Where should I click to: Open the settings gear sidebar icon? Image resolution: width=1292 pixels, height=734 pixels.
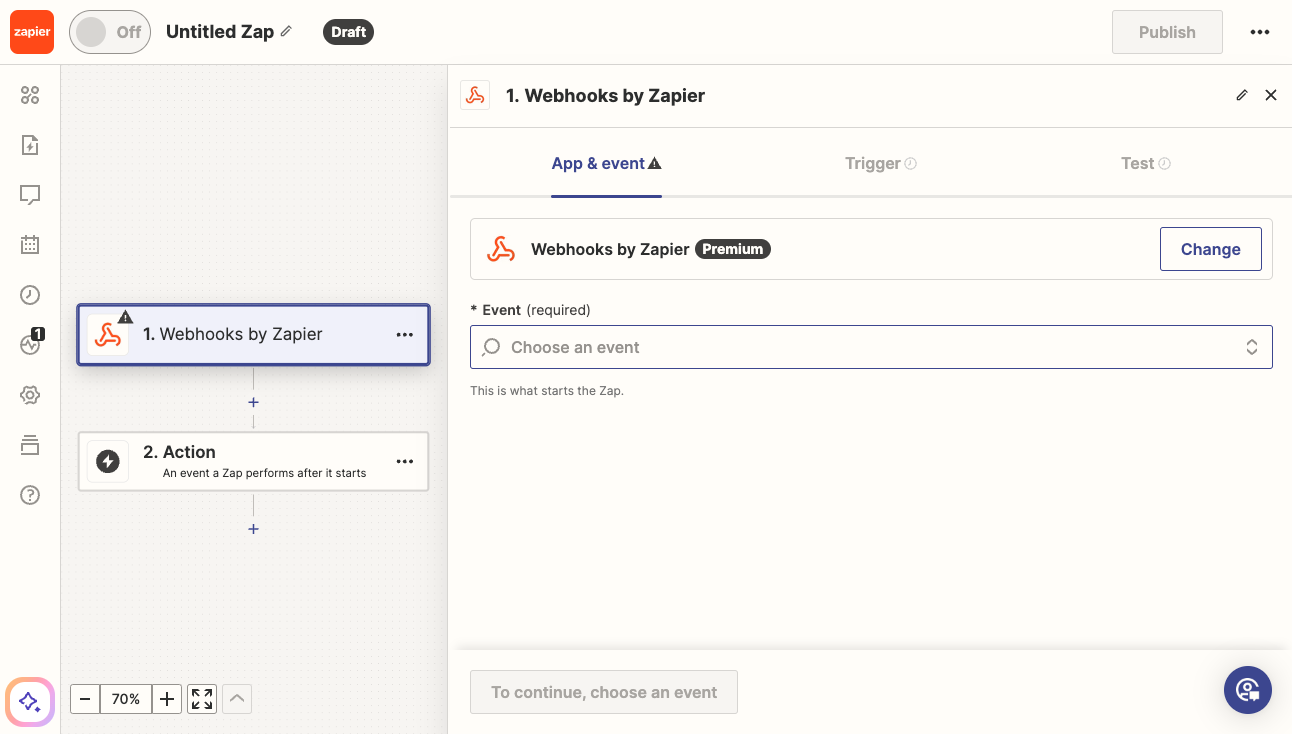click(x=30, y=395)
